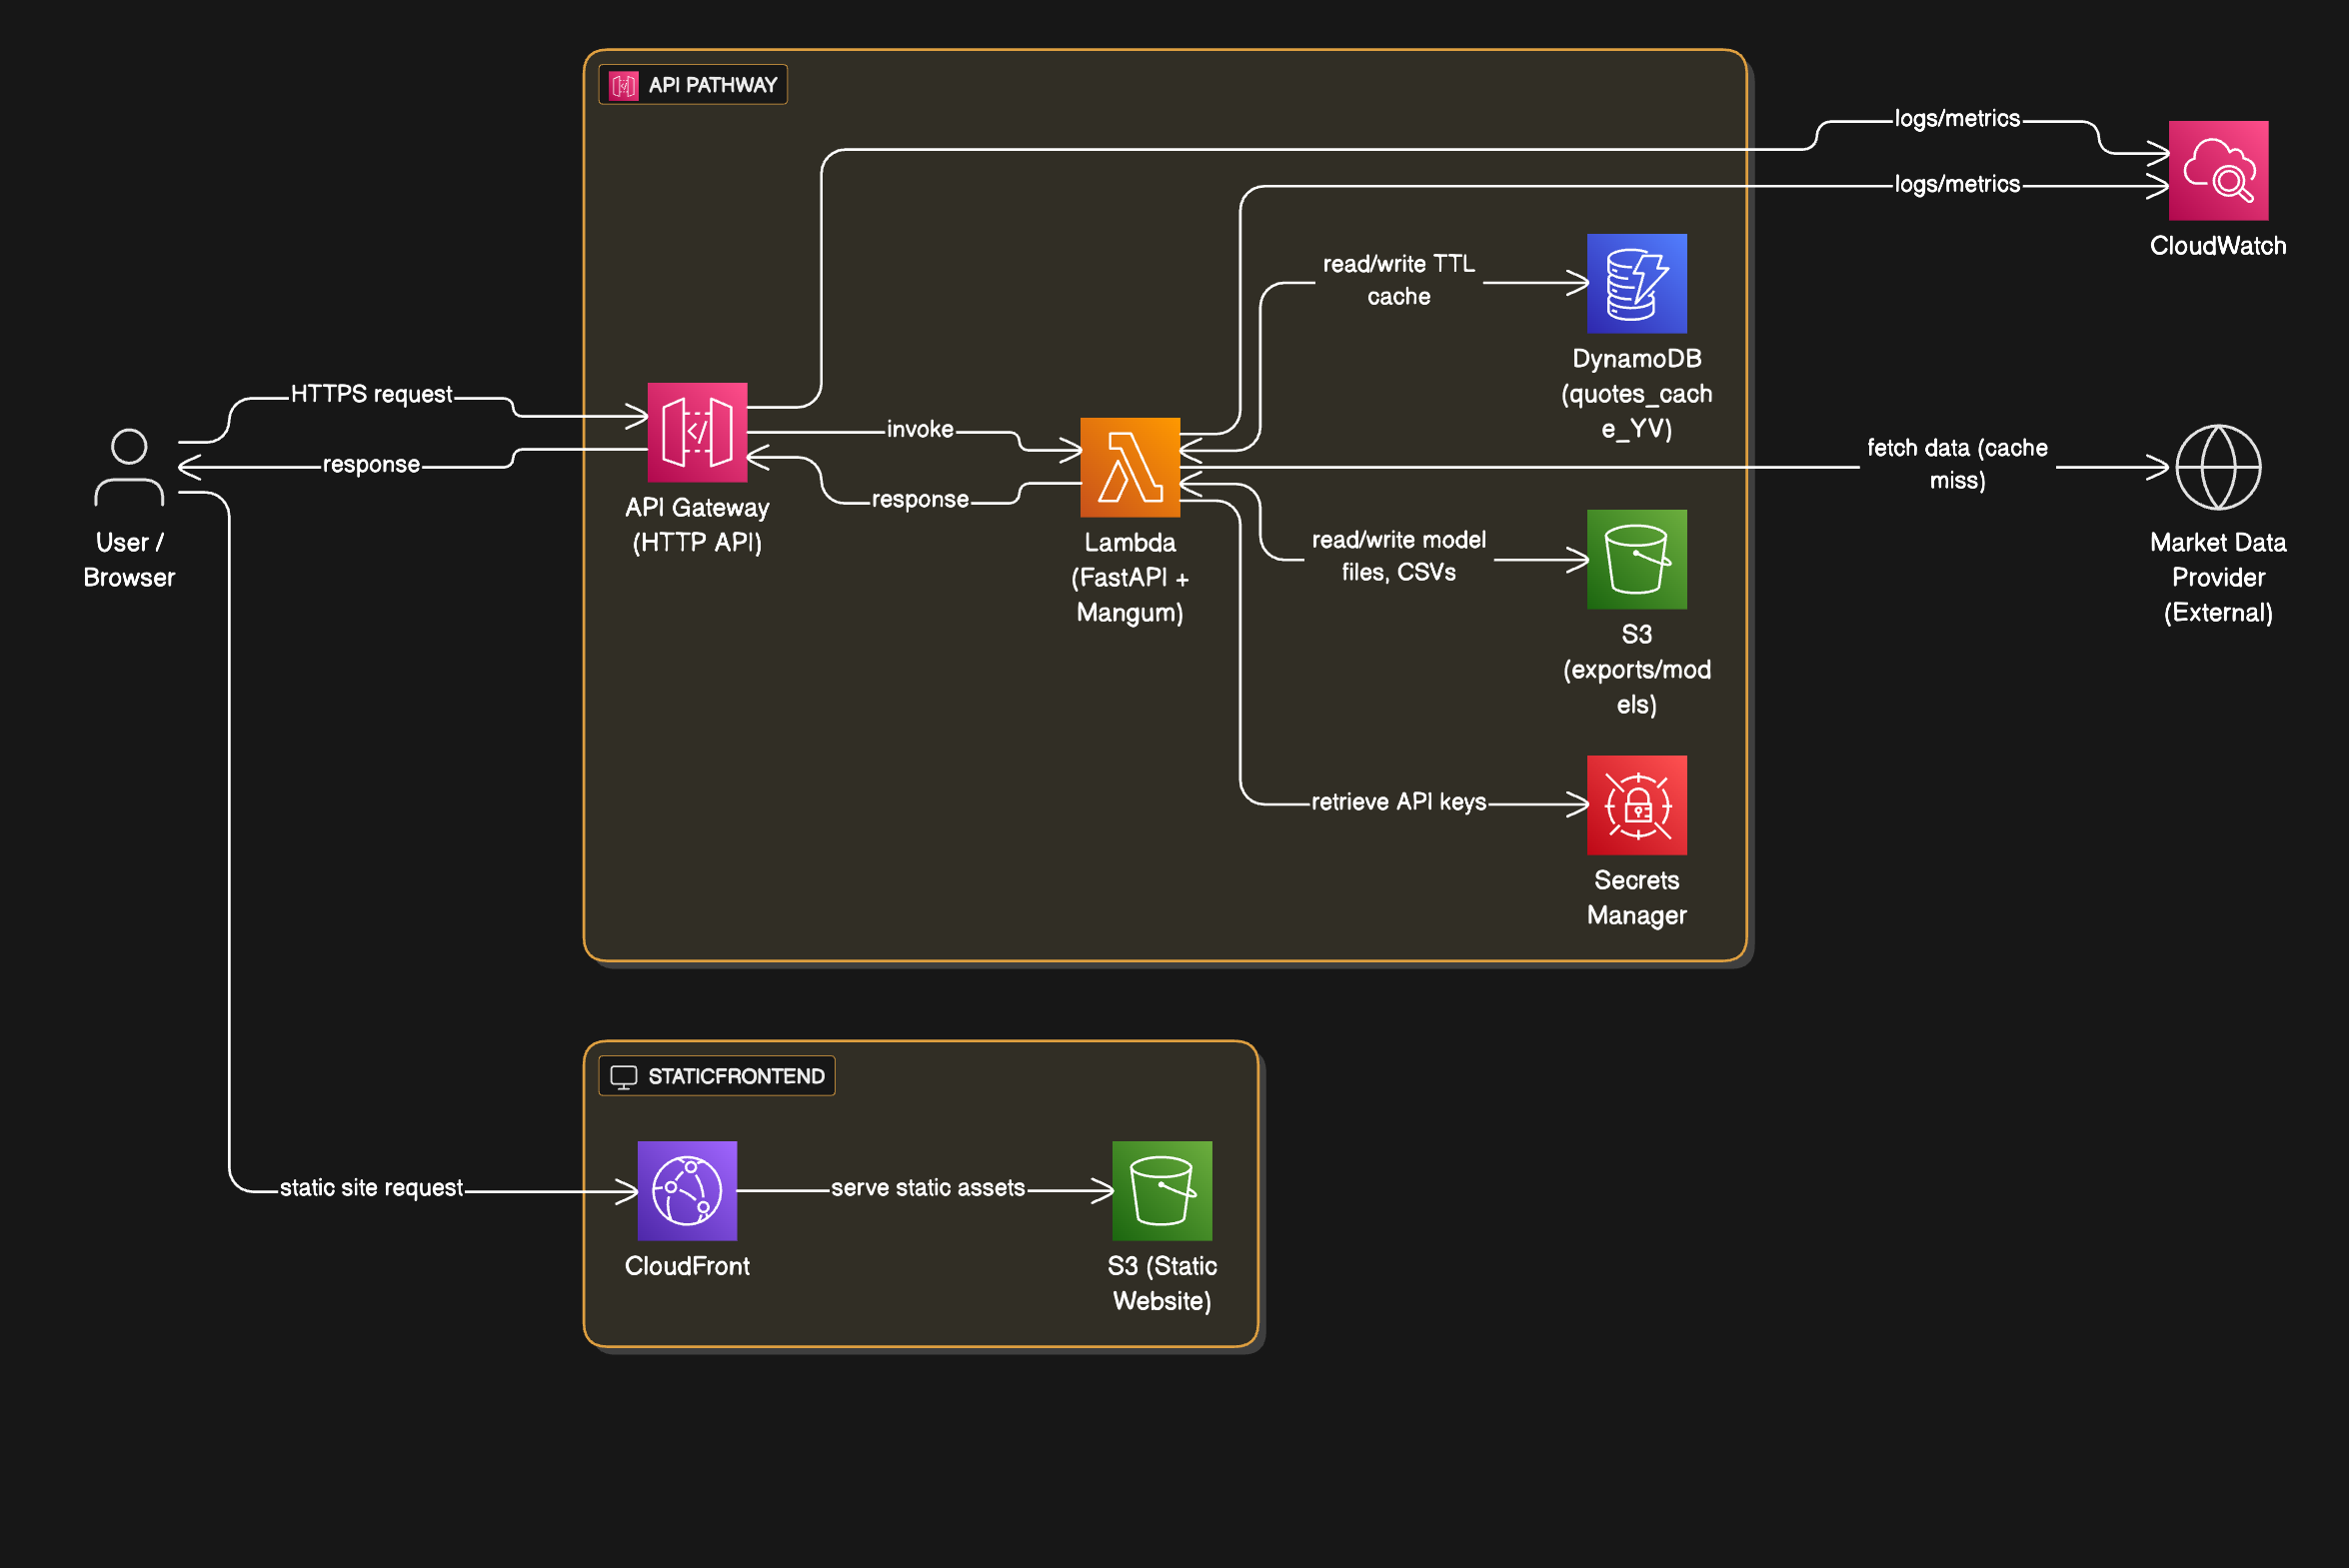Click the small icon in API PATHWAY label
Screen dimensions: 2349x1568
pyautogui.click(x=624, y=85)
